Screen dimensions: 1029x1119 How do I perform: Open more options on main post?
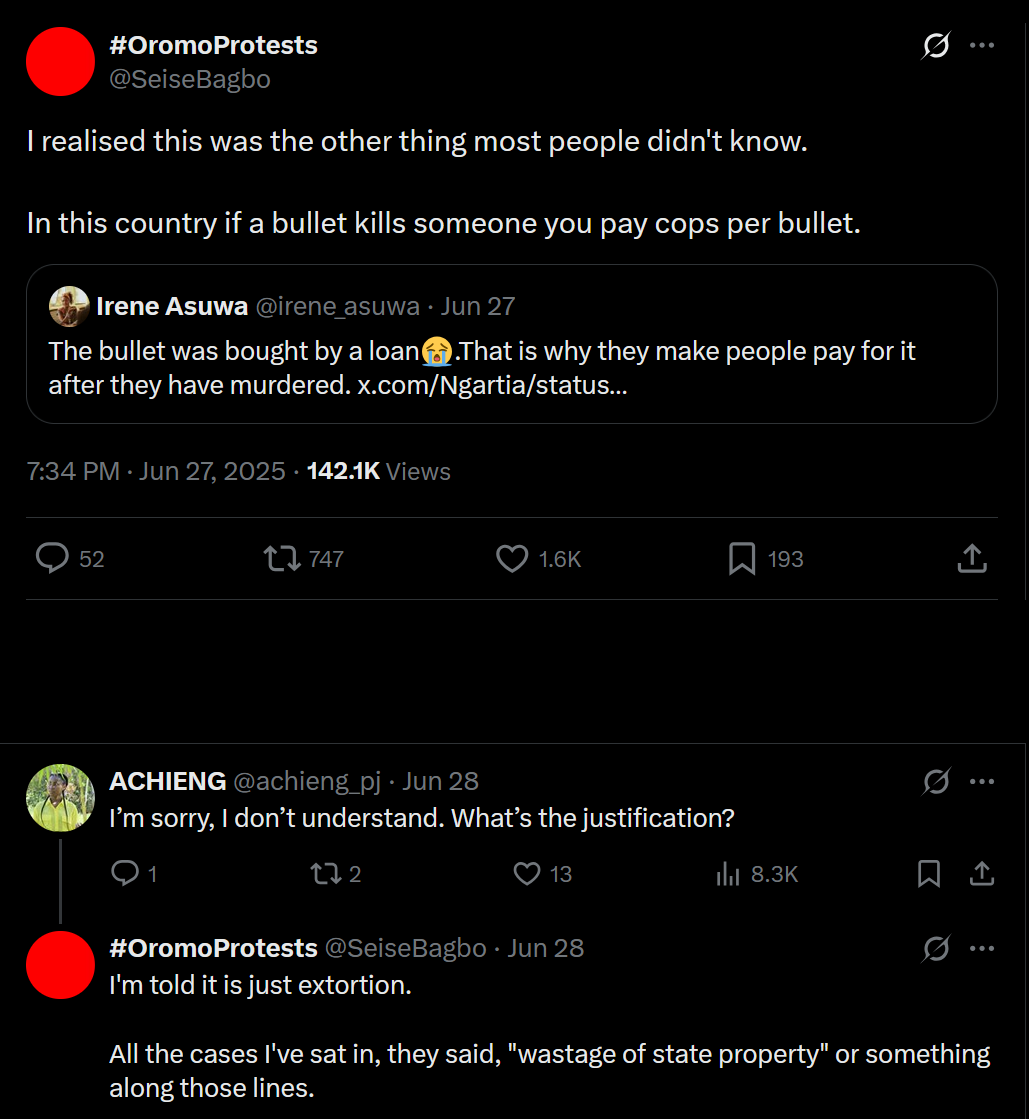pyautogui.click(x=982, y=46)
